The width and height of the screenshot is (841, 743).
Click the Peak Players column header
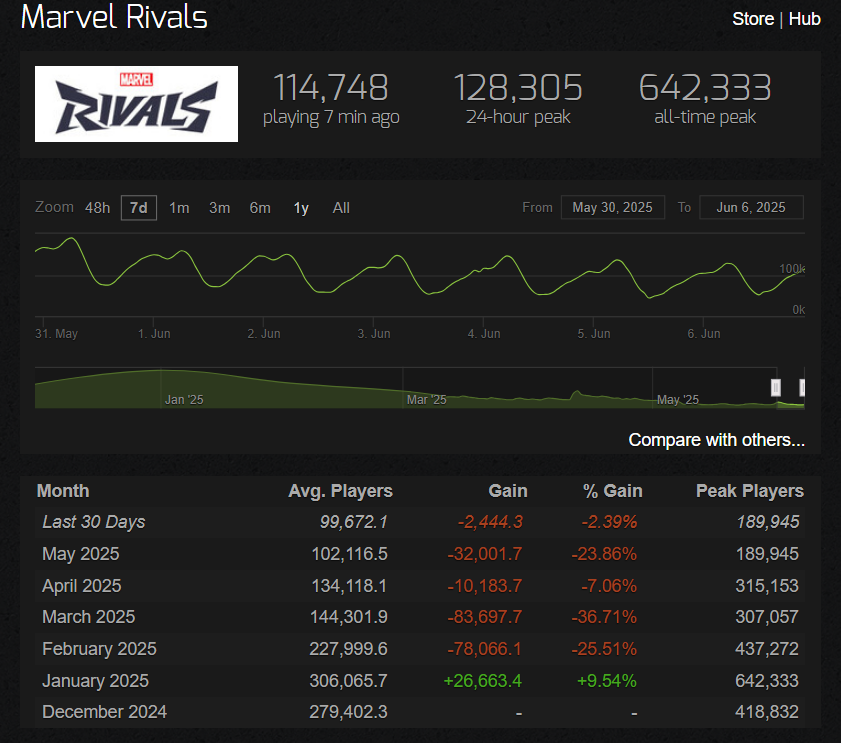click(750, 491)
